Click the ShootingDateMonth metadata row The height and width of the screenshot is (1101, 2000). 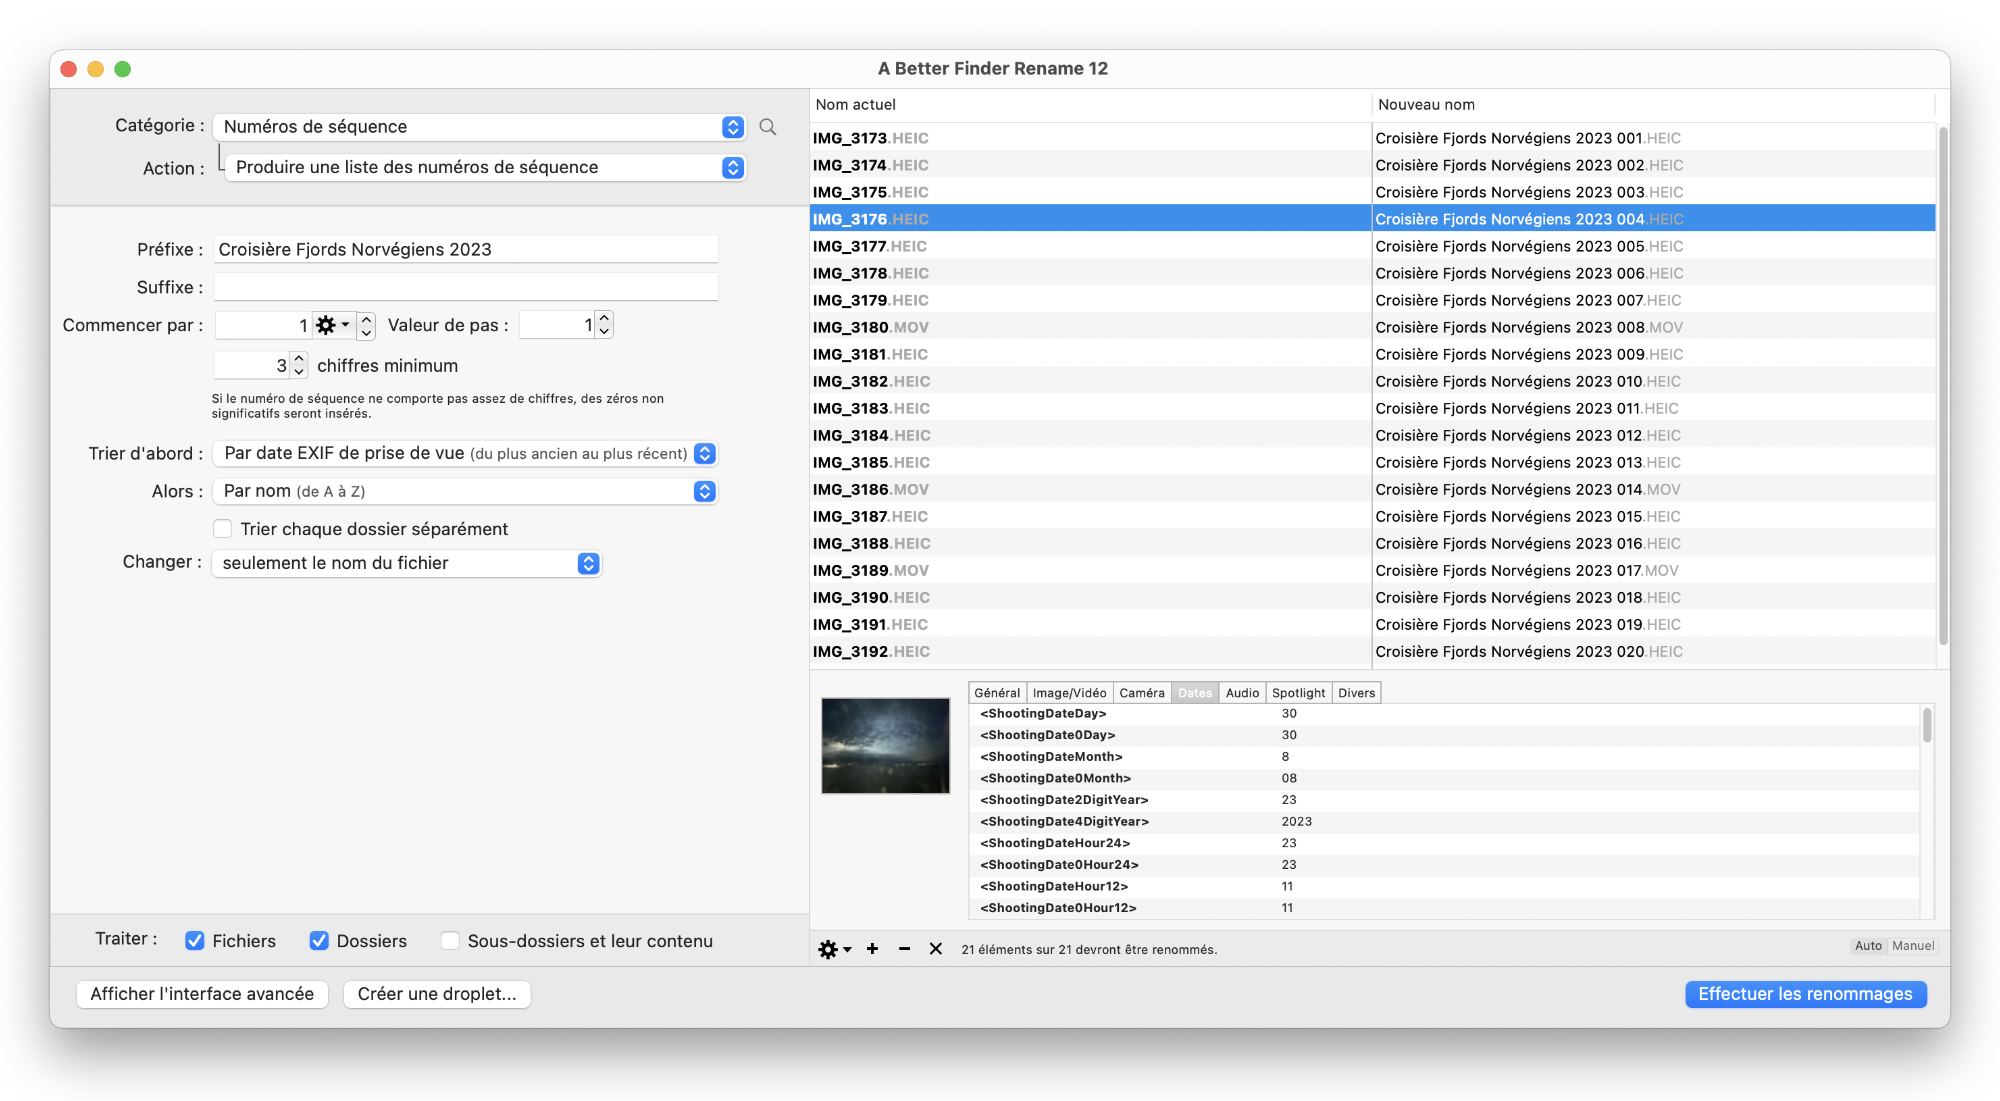[1445, 757]
